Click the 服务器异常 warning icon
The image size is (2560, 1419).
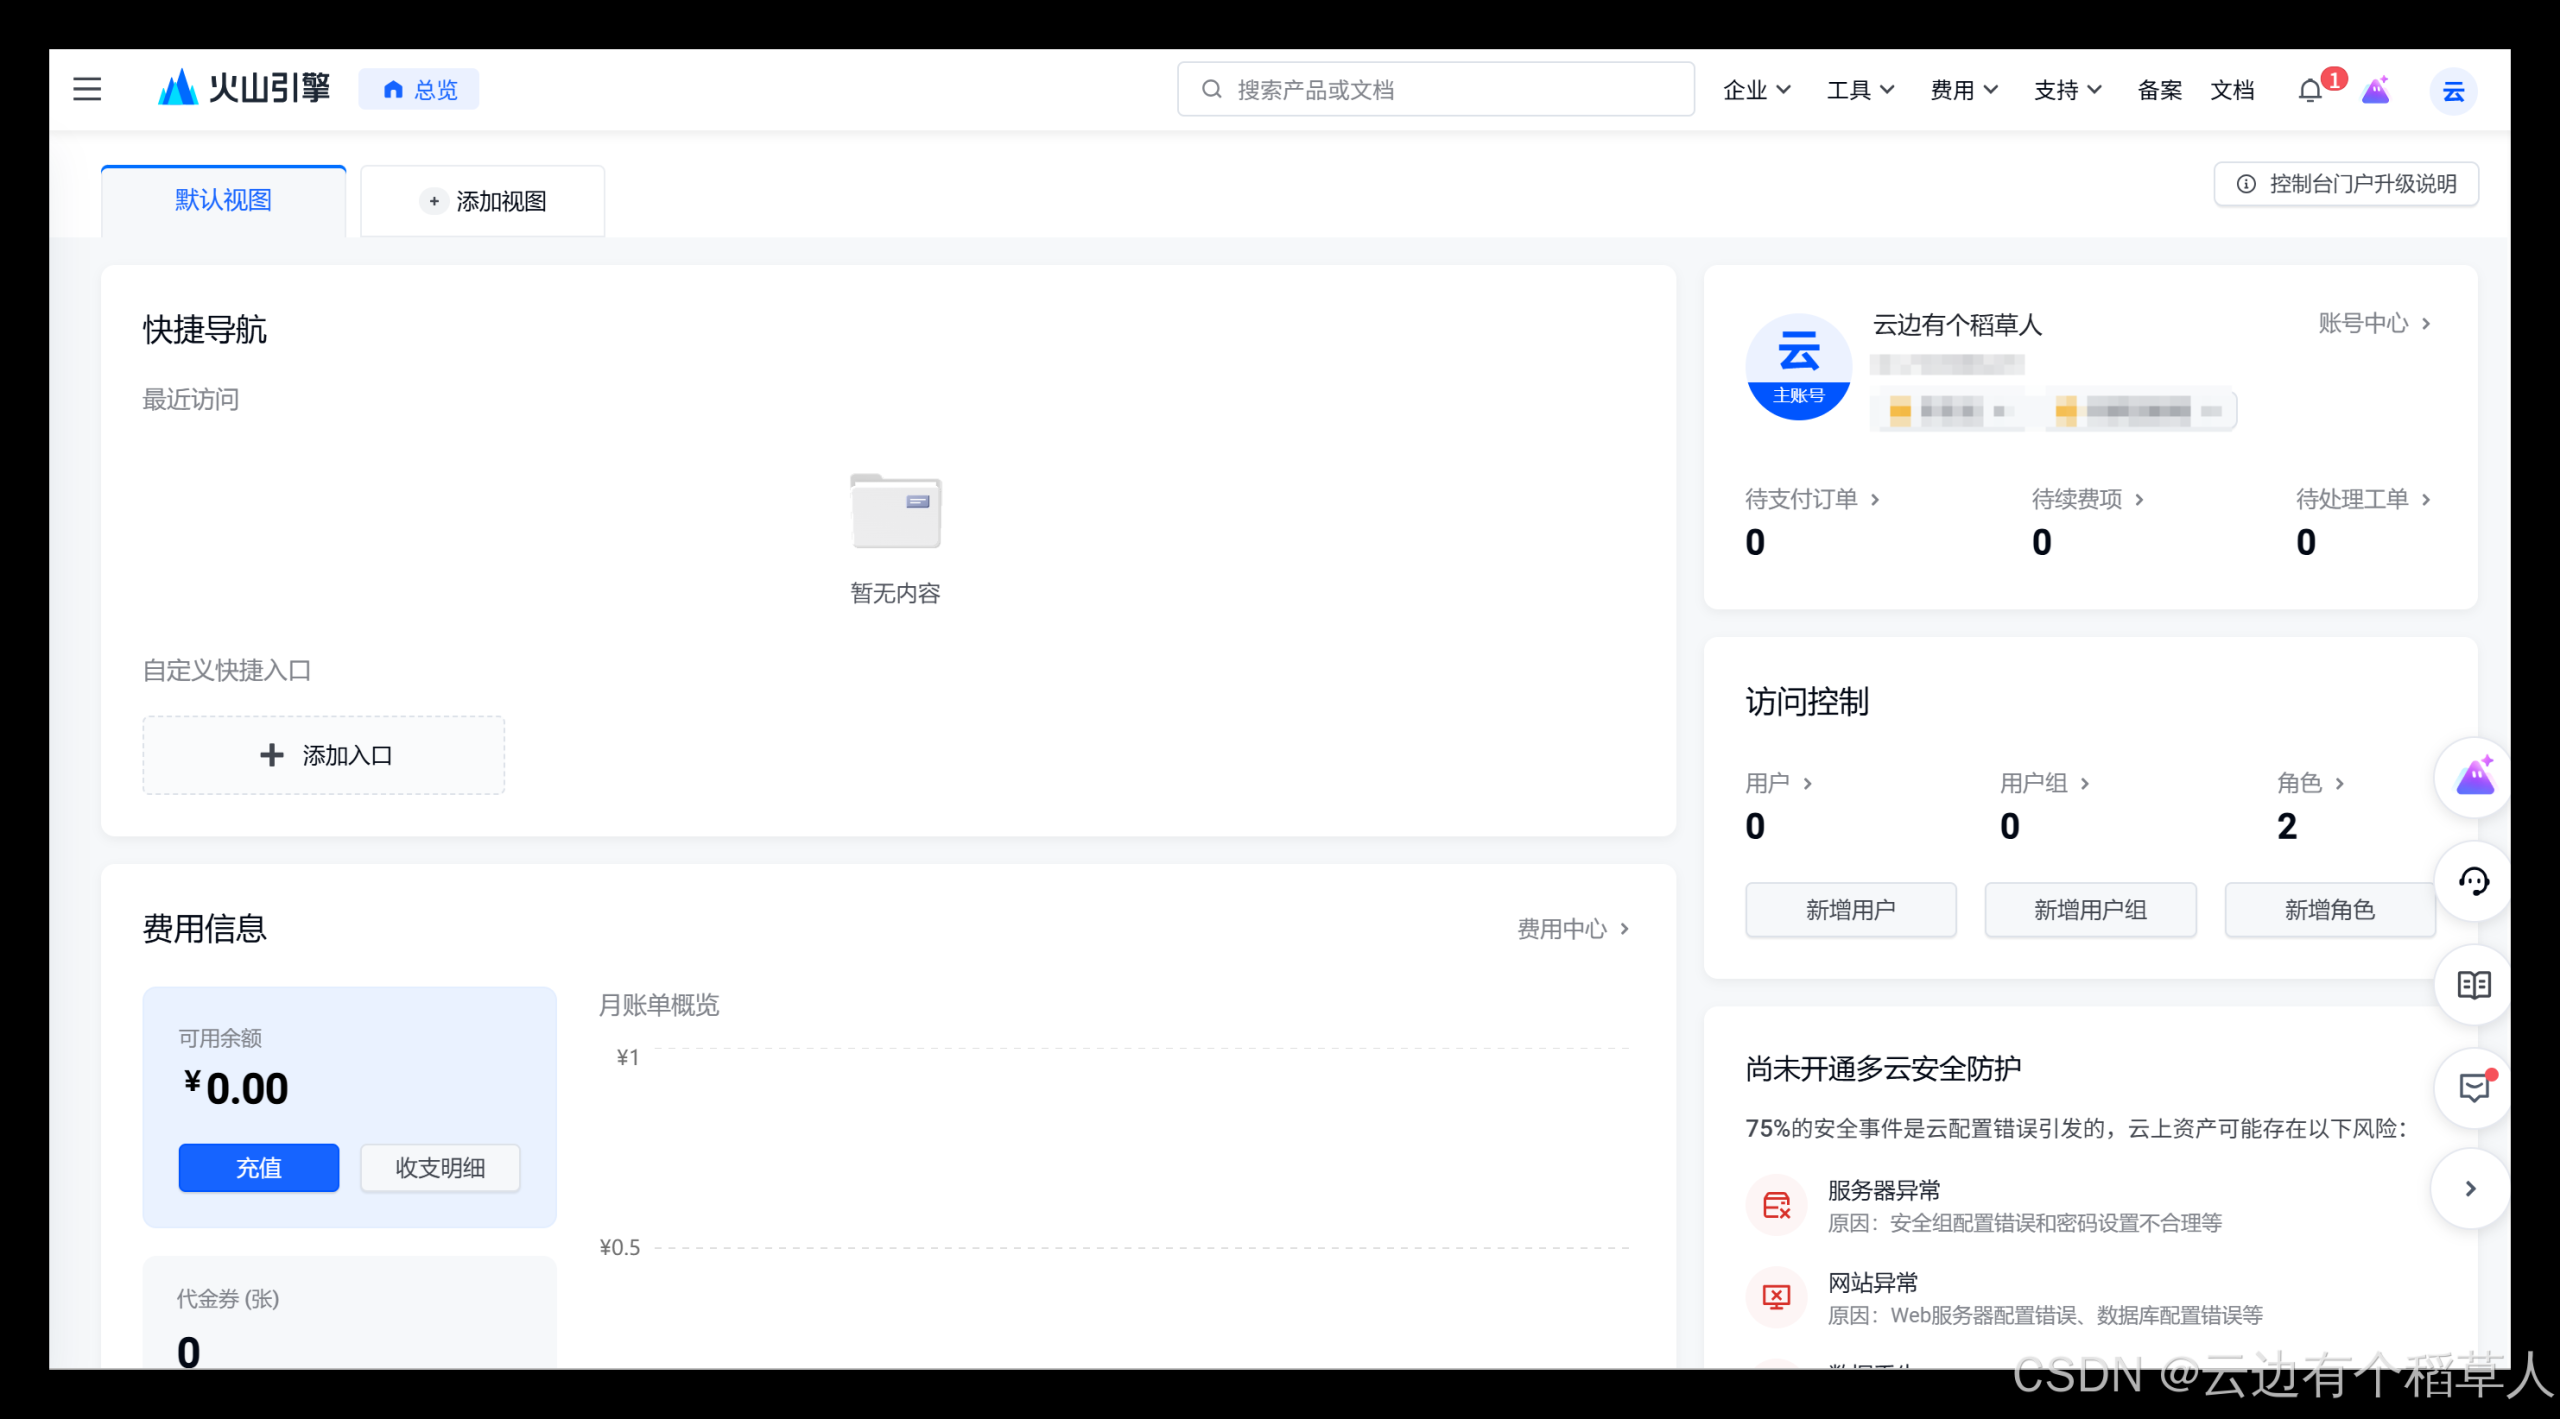(x=1776, y=1204)
